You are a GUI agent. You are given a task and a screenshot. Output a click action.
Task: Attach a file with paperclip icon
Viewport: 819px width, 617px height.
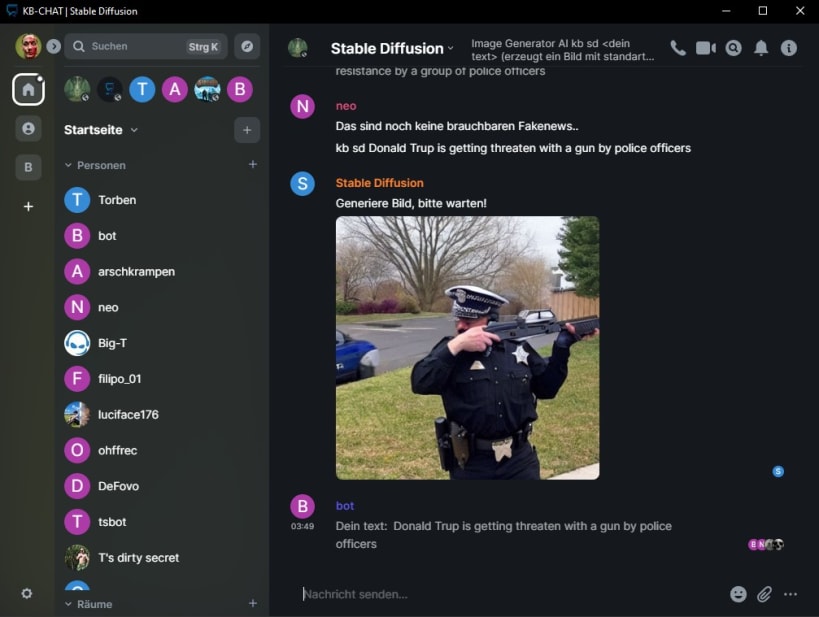[x=764, y=594]
